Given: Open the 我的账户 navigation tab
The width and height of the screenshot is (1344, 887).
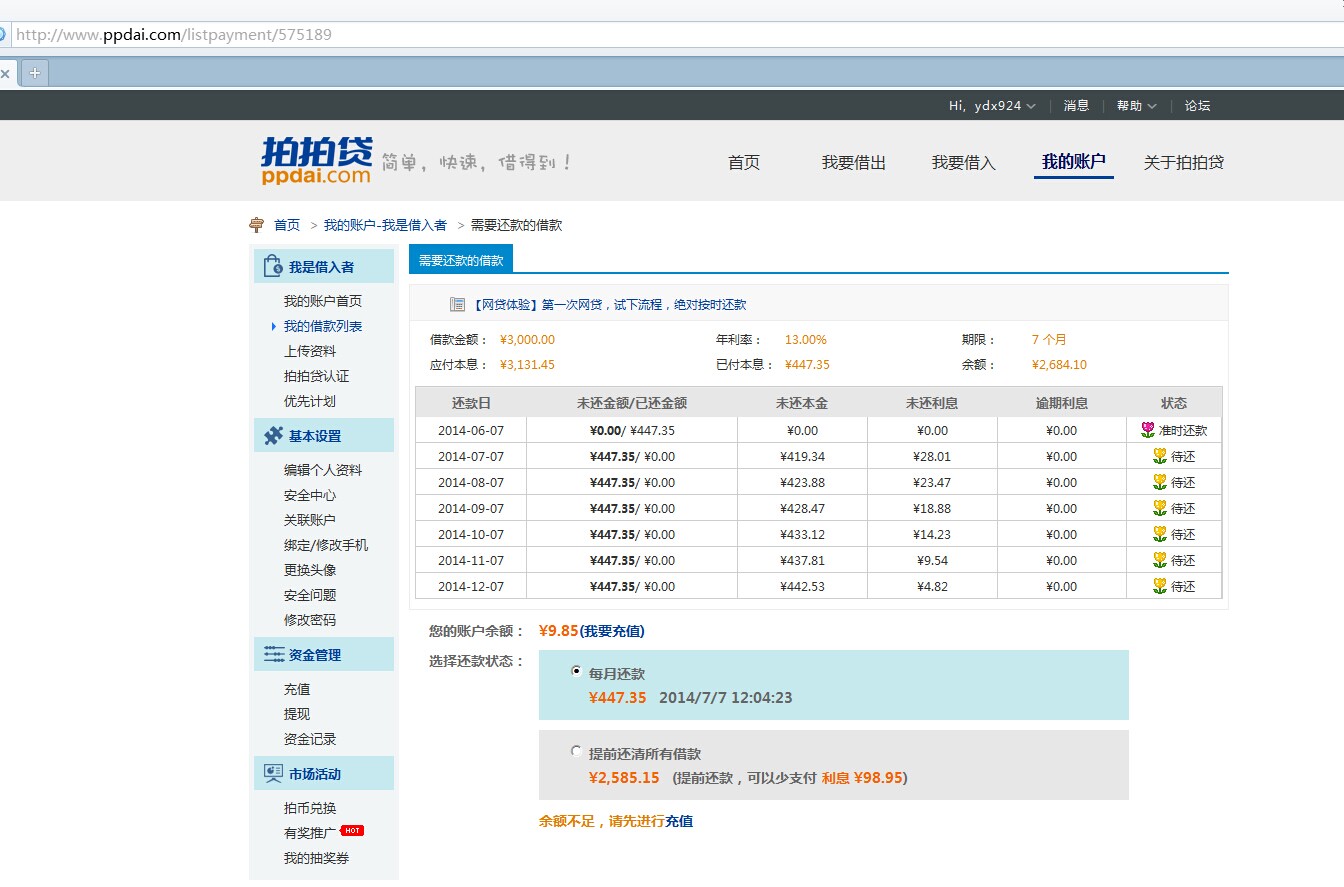Looking at the screenshot, I should tap(1073, 162).
